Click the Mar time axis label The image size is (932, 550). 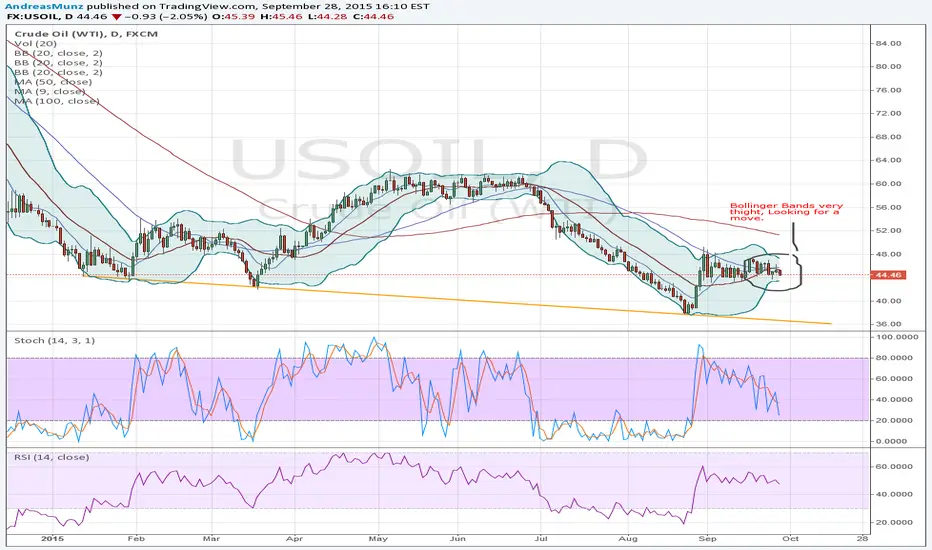[x=212, y=539]
